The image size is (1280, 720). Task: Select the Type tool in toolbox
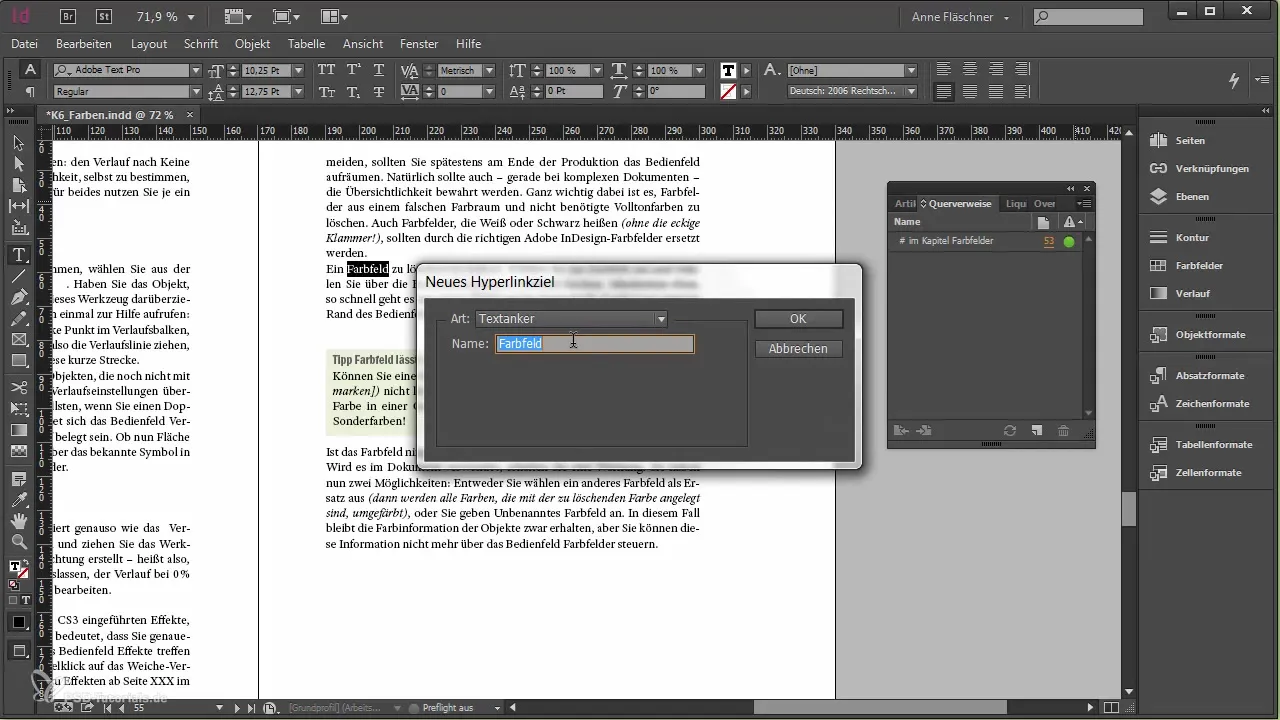point(18,255)
